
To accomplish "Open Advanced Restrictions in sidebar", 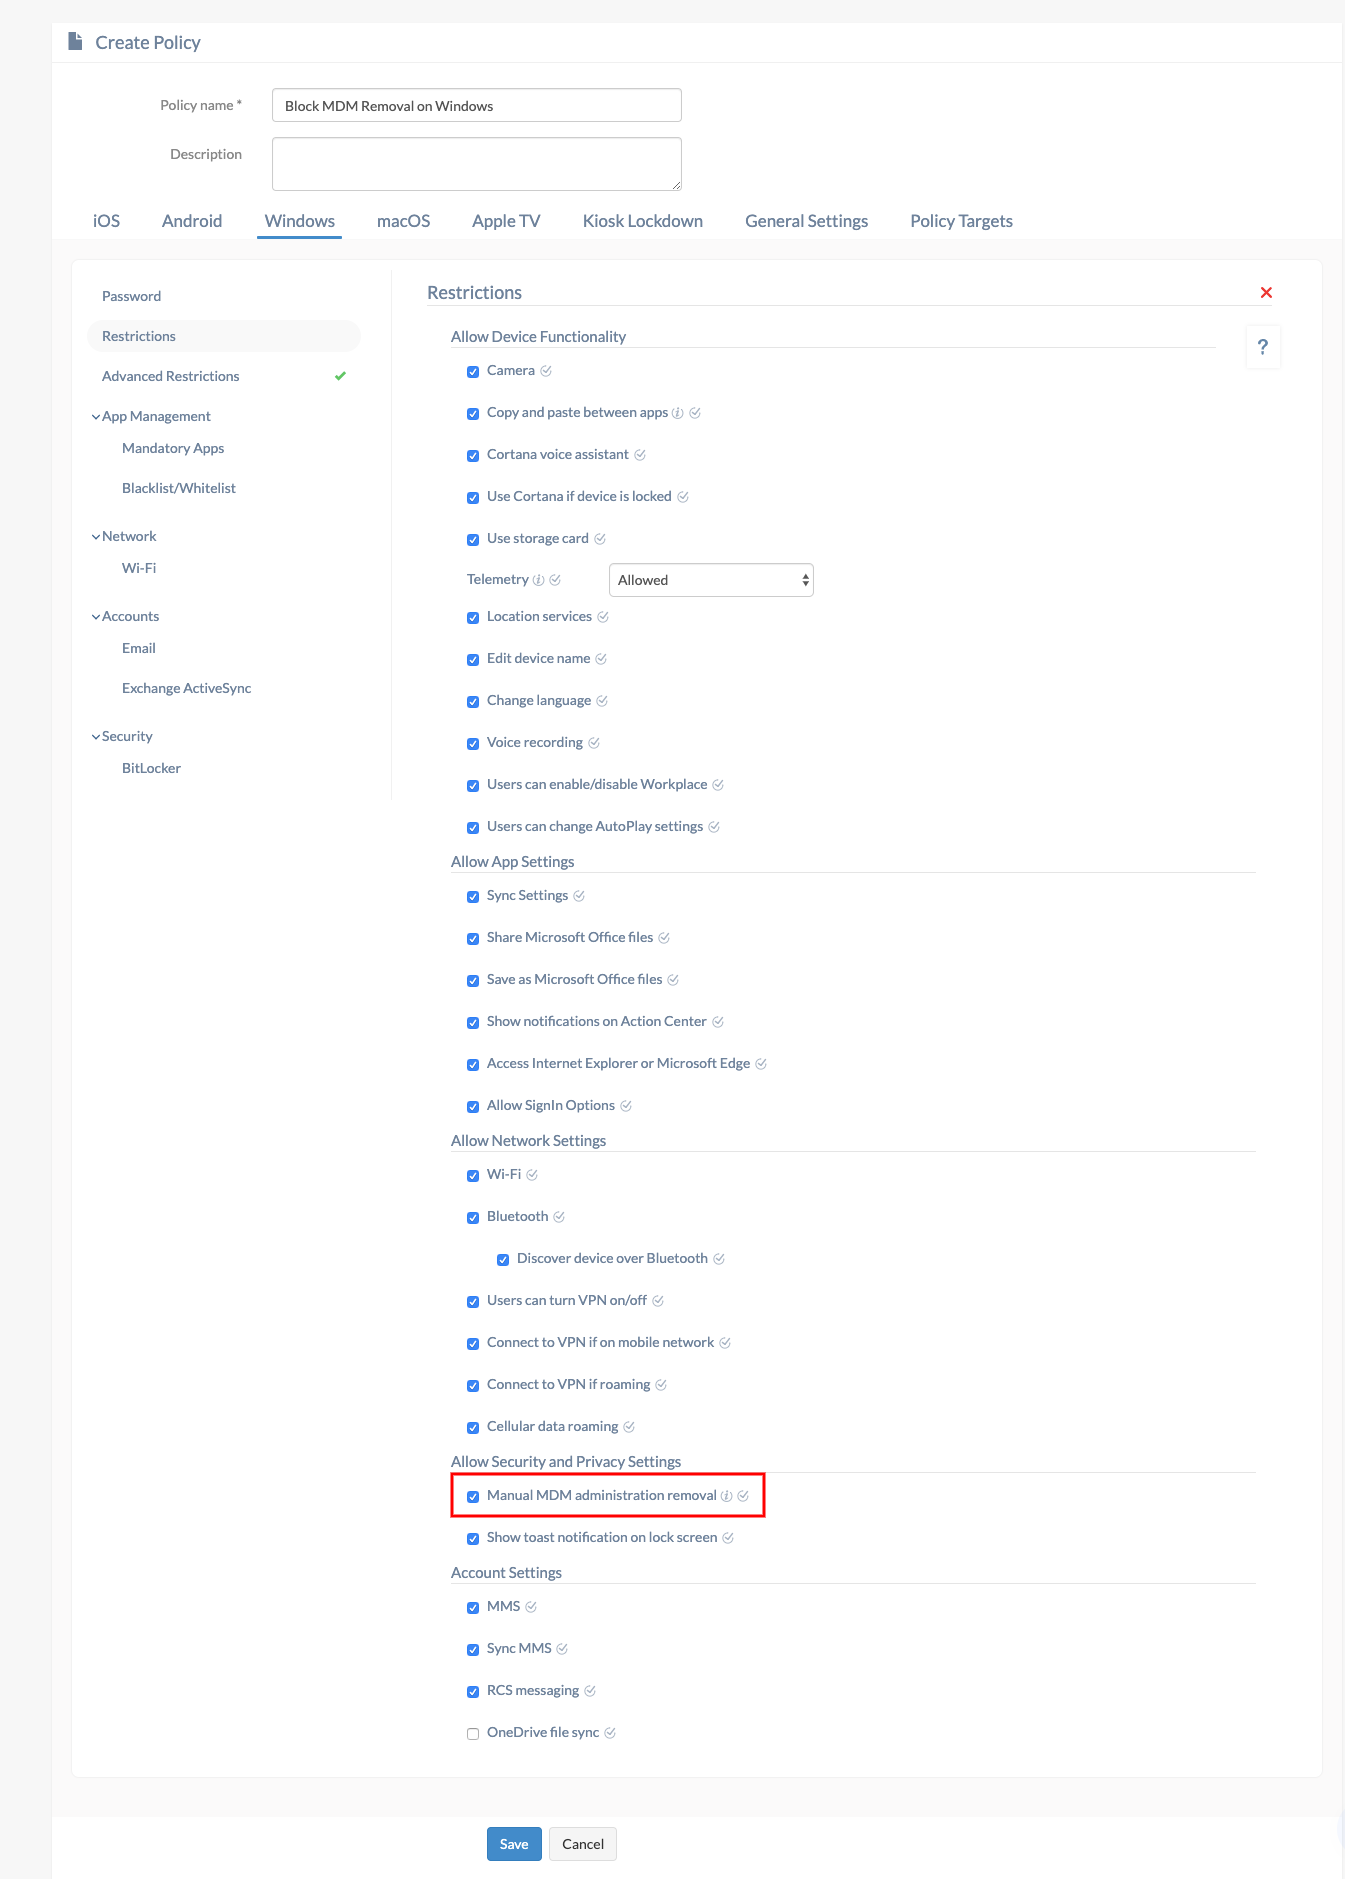I will tap(170, 376).
